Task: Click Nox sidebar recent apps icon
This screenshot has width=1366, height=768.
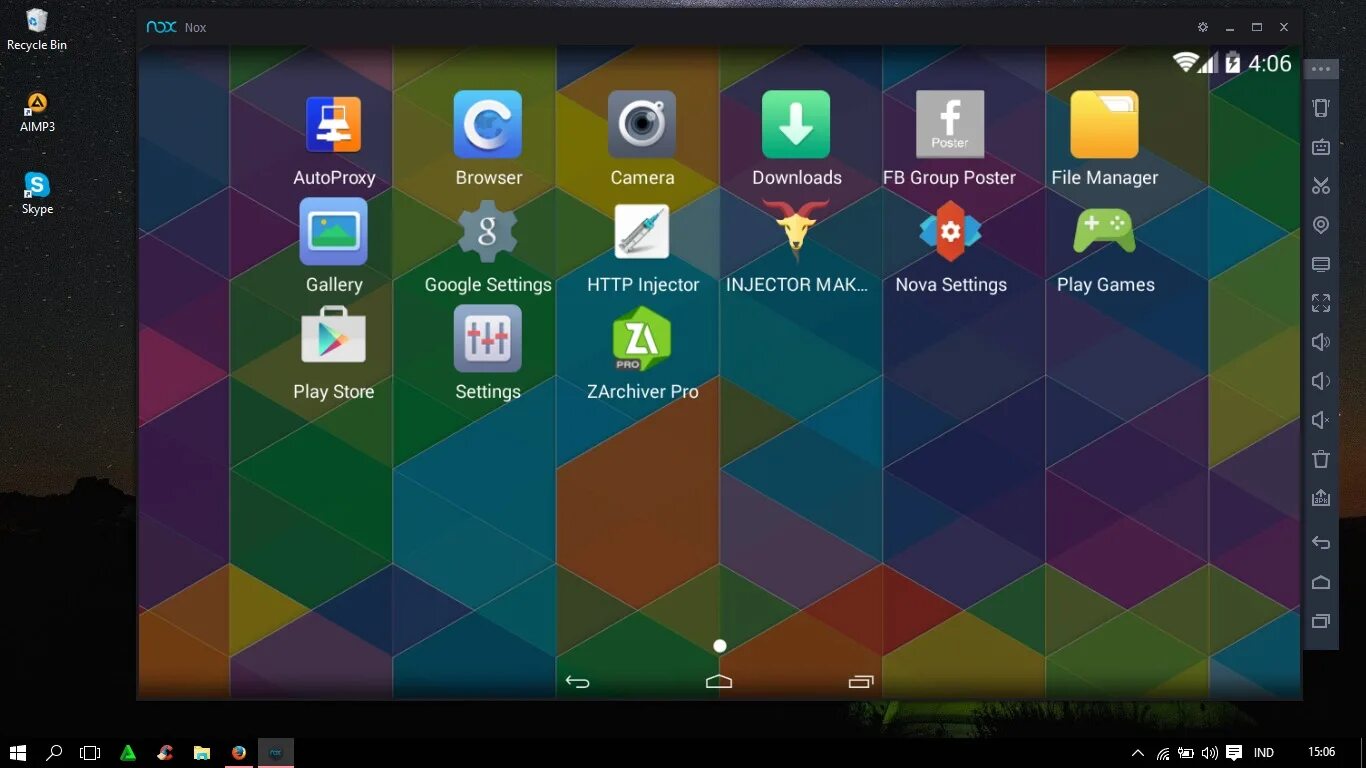Action: (x=1321, y=621)
